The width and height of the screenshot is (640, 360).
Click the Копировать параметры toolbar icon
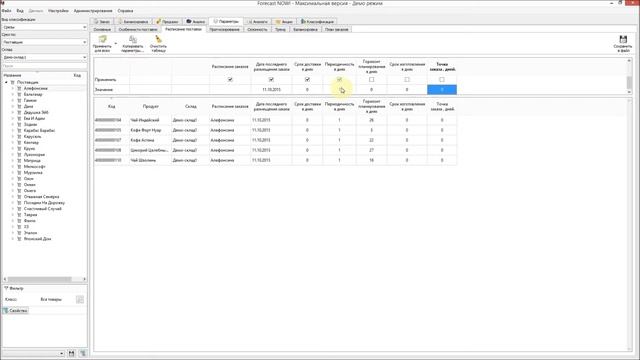[x=133, y=39]
